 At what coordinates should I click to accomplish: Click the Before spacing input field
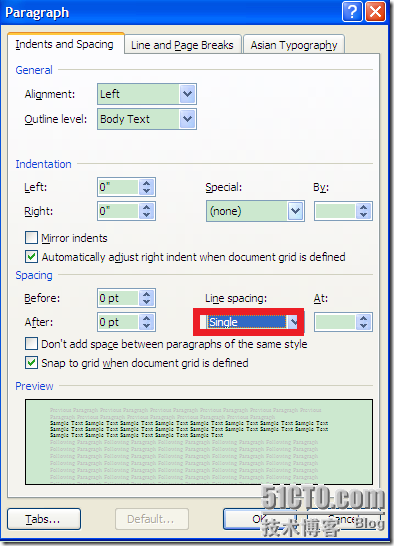(119, 298)
